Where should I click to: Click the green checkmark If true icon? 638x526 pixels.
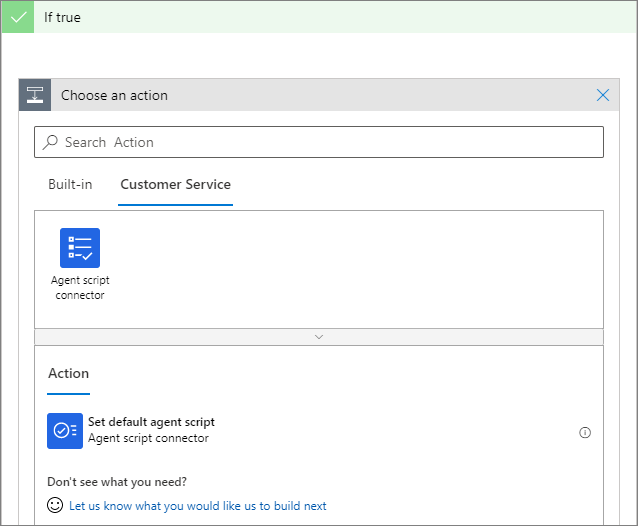point(17,18)
